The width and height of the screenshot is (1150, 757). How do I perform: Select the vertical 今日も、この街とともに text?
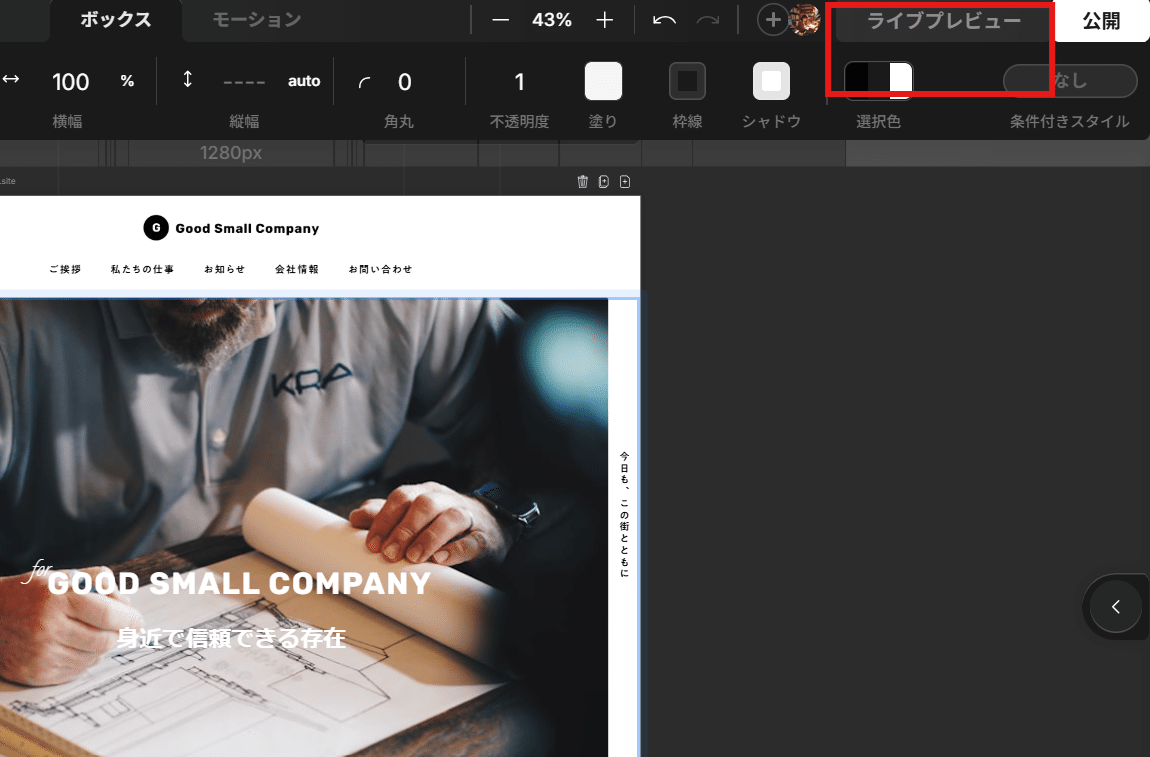point(624,514)
